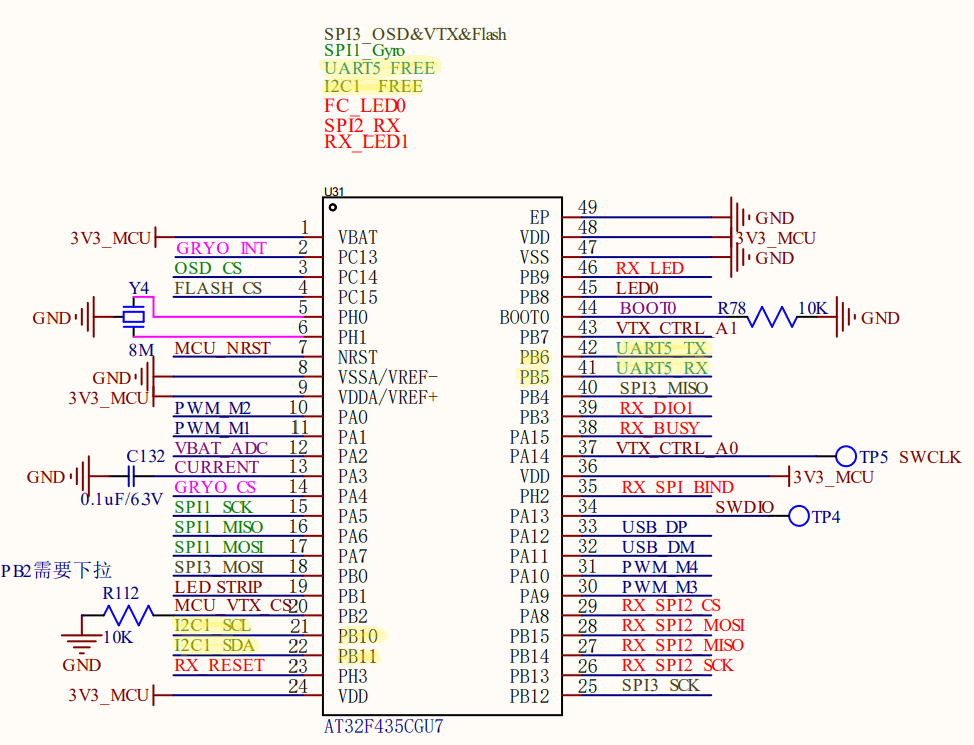Select the SWDIO net label
974x745 pixels.
(x=744, y=507)
